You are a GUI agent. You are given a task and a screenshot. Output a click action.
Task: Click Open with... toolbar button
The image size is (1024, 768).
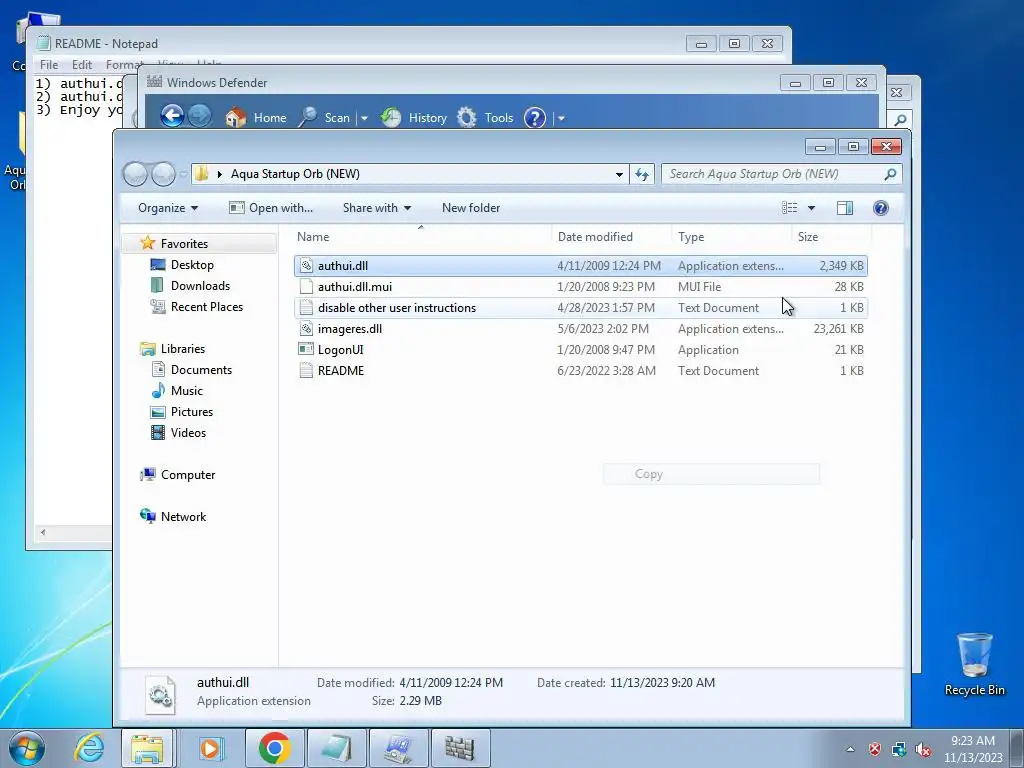270,208
